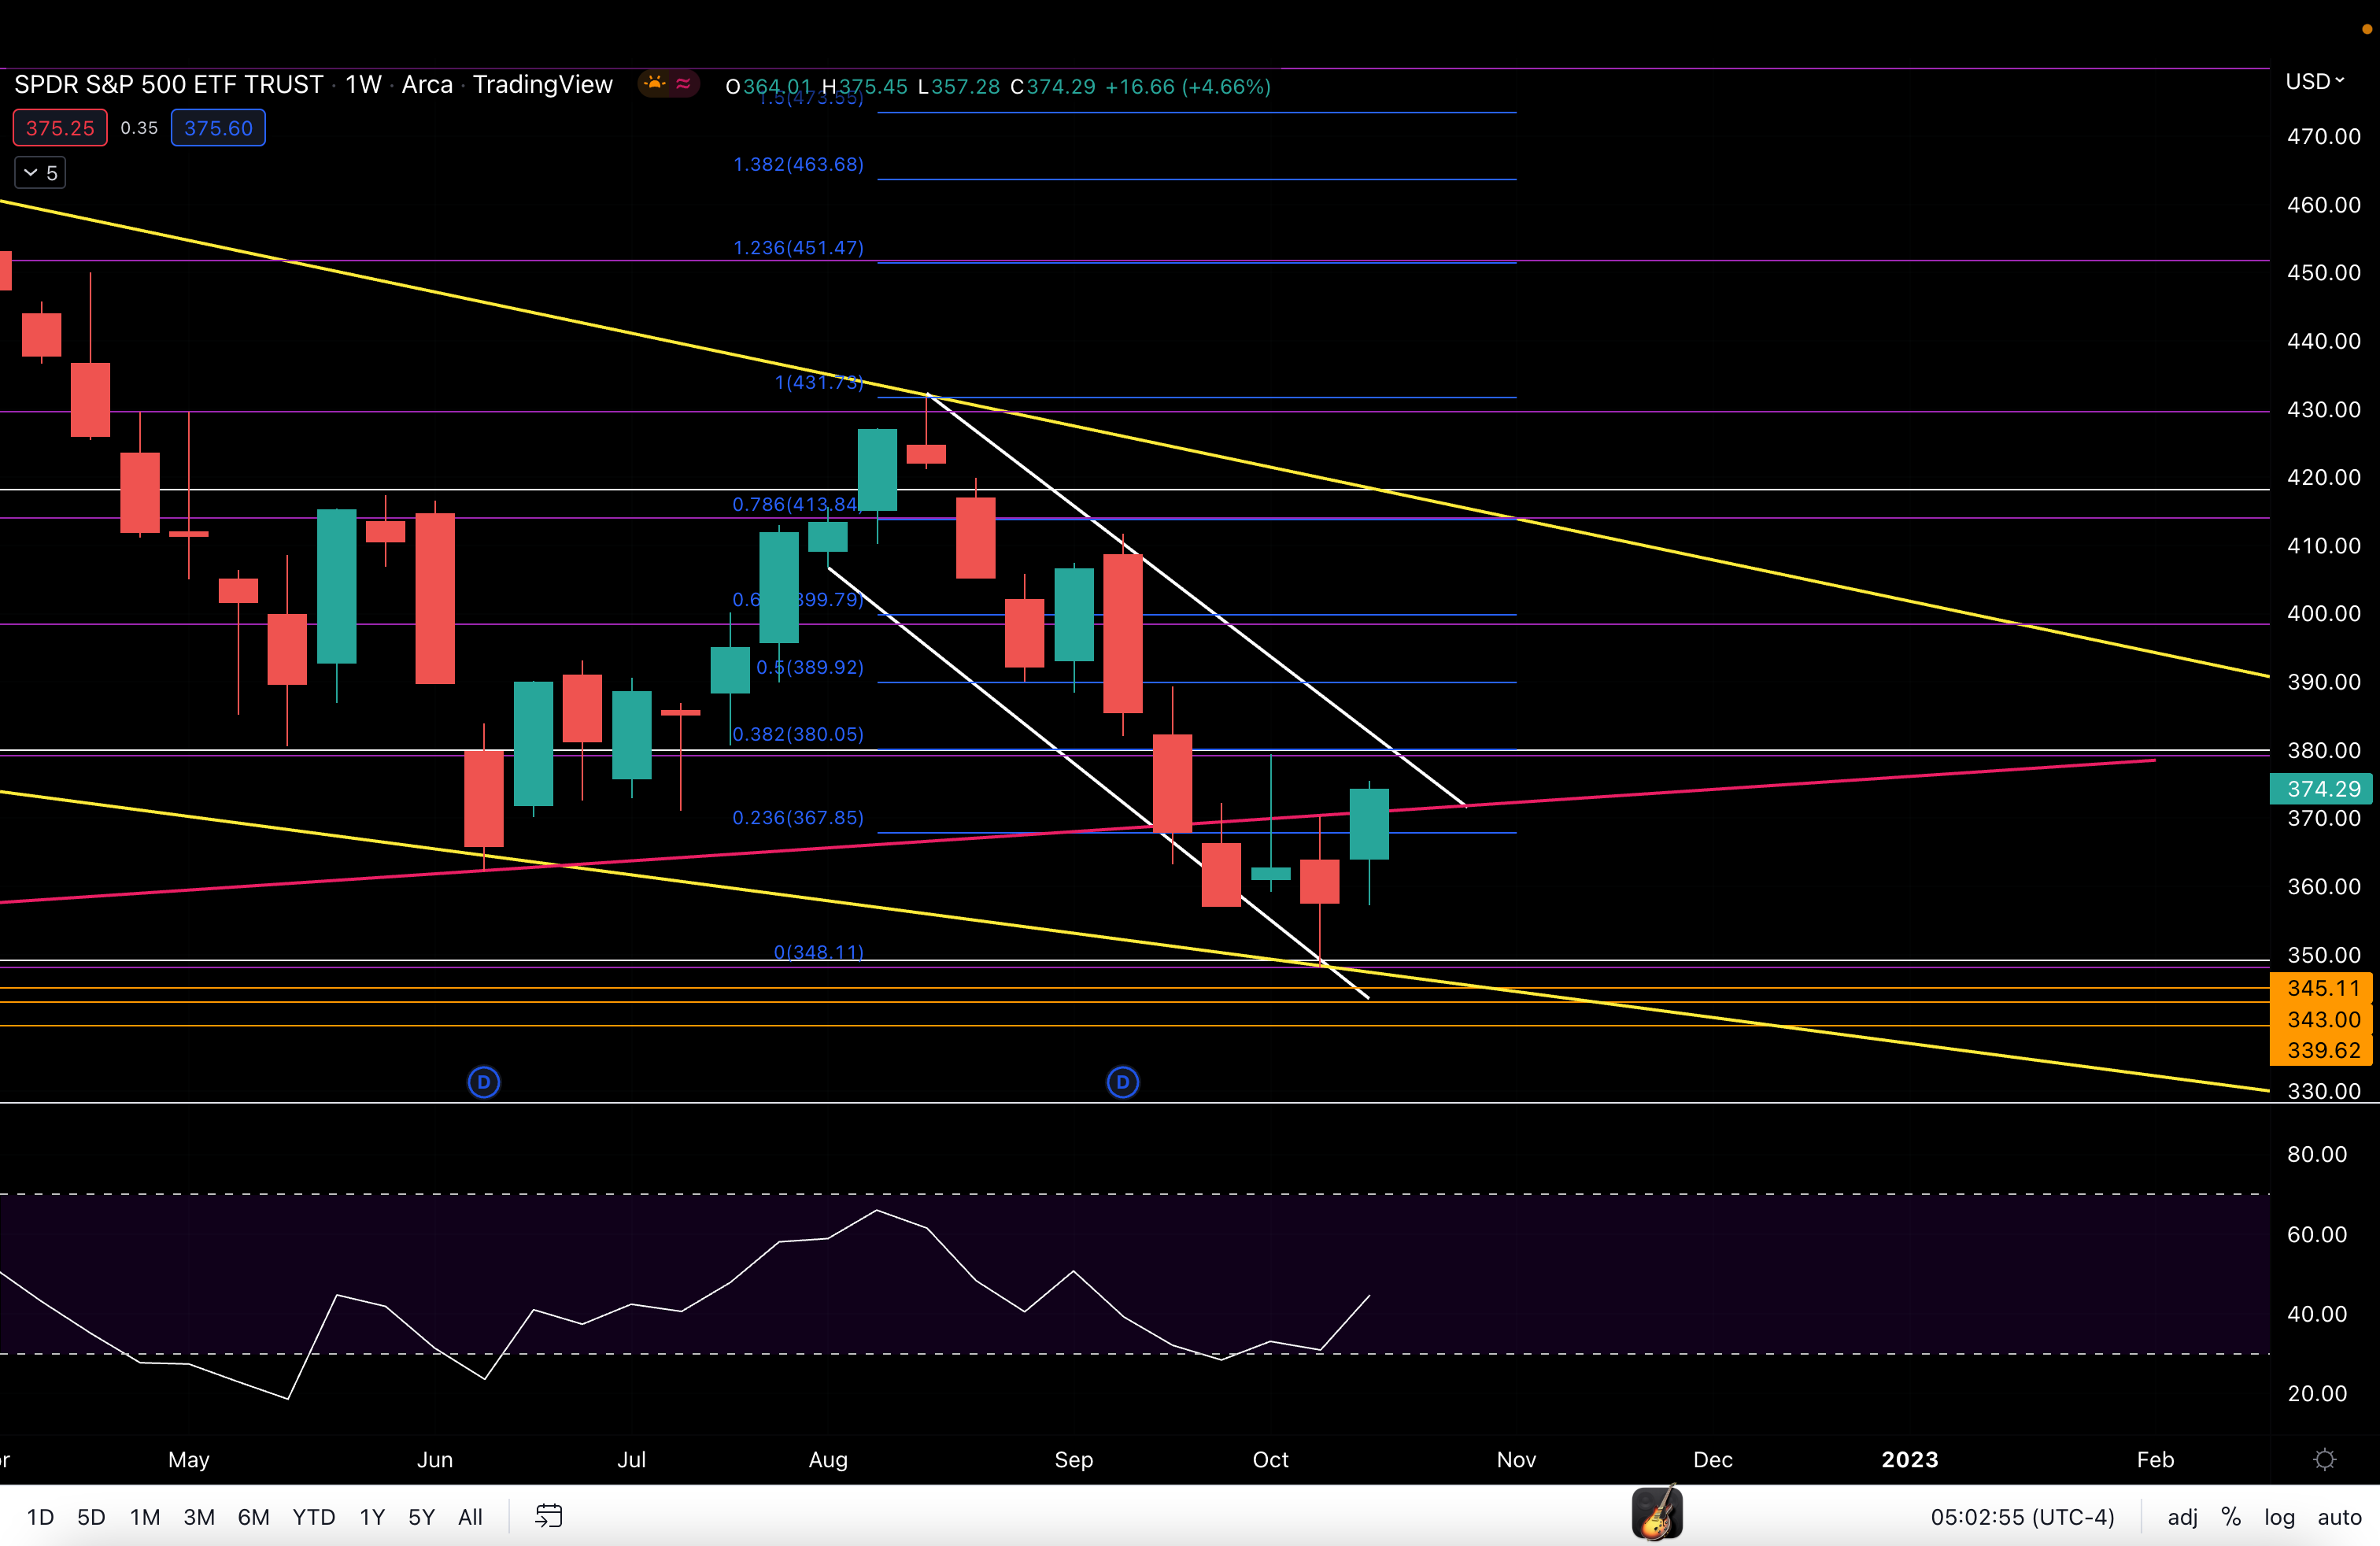Viewport: 2380px width, 1546px height.
Task: Enable dividend-adjusted data via adj
Action: point(2181,1516)
